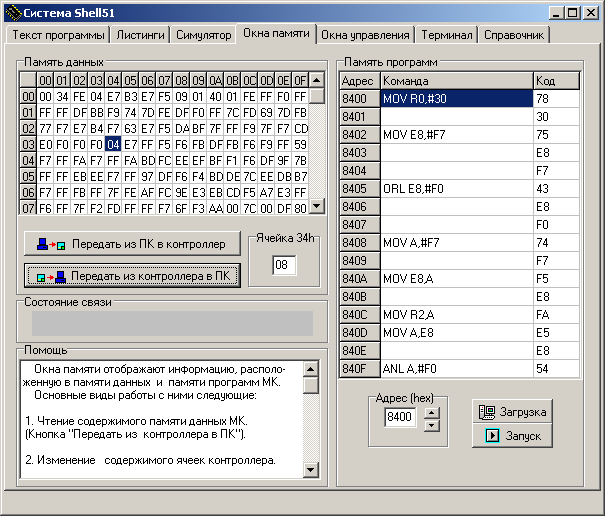
Task: Select the MOV R2,A command cell
Action: point(457,315)
